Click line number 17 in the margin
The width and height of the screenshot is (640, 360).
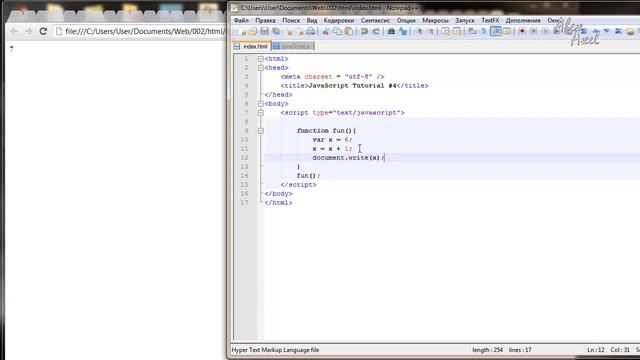coord(244,202)
